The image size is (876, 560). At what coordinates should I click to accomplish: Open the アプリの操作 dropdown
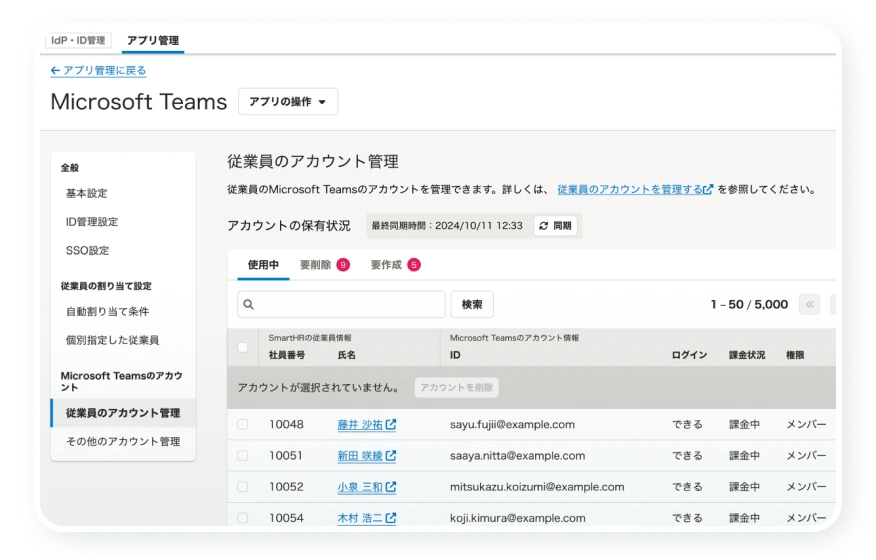click(288, 102)
